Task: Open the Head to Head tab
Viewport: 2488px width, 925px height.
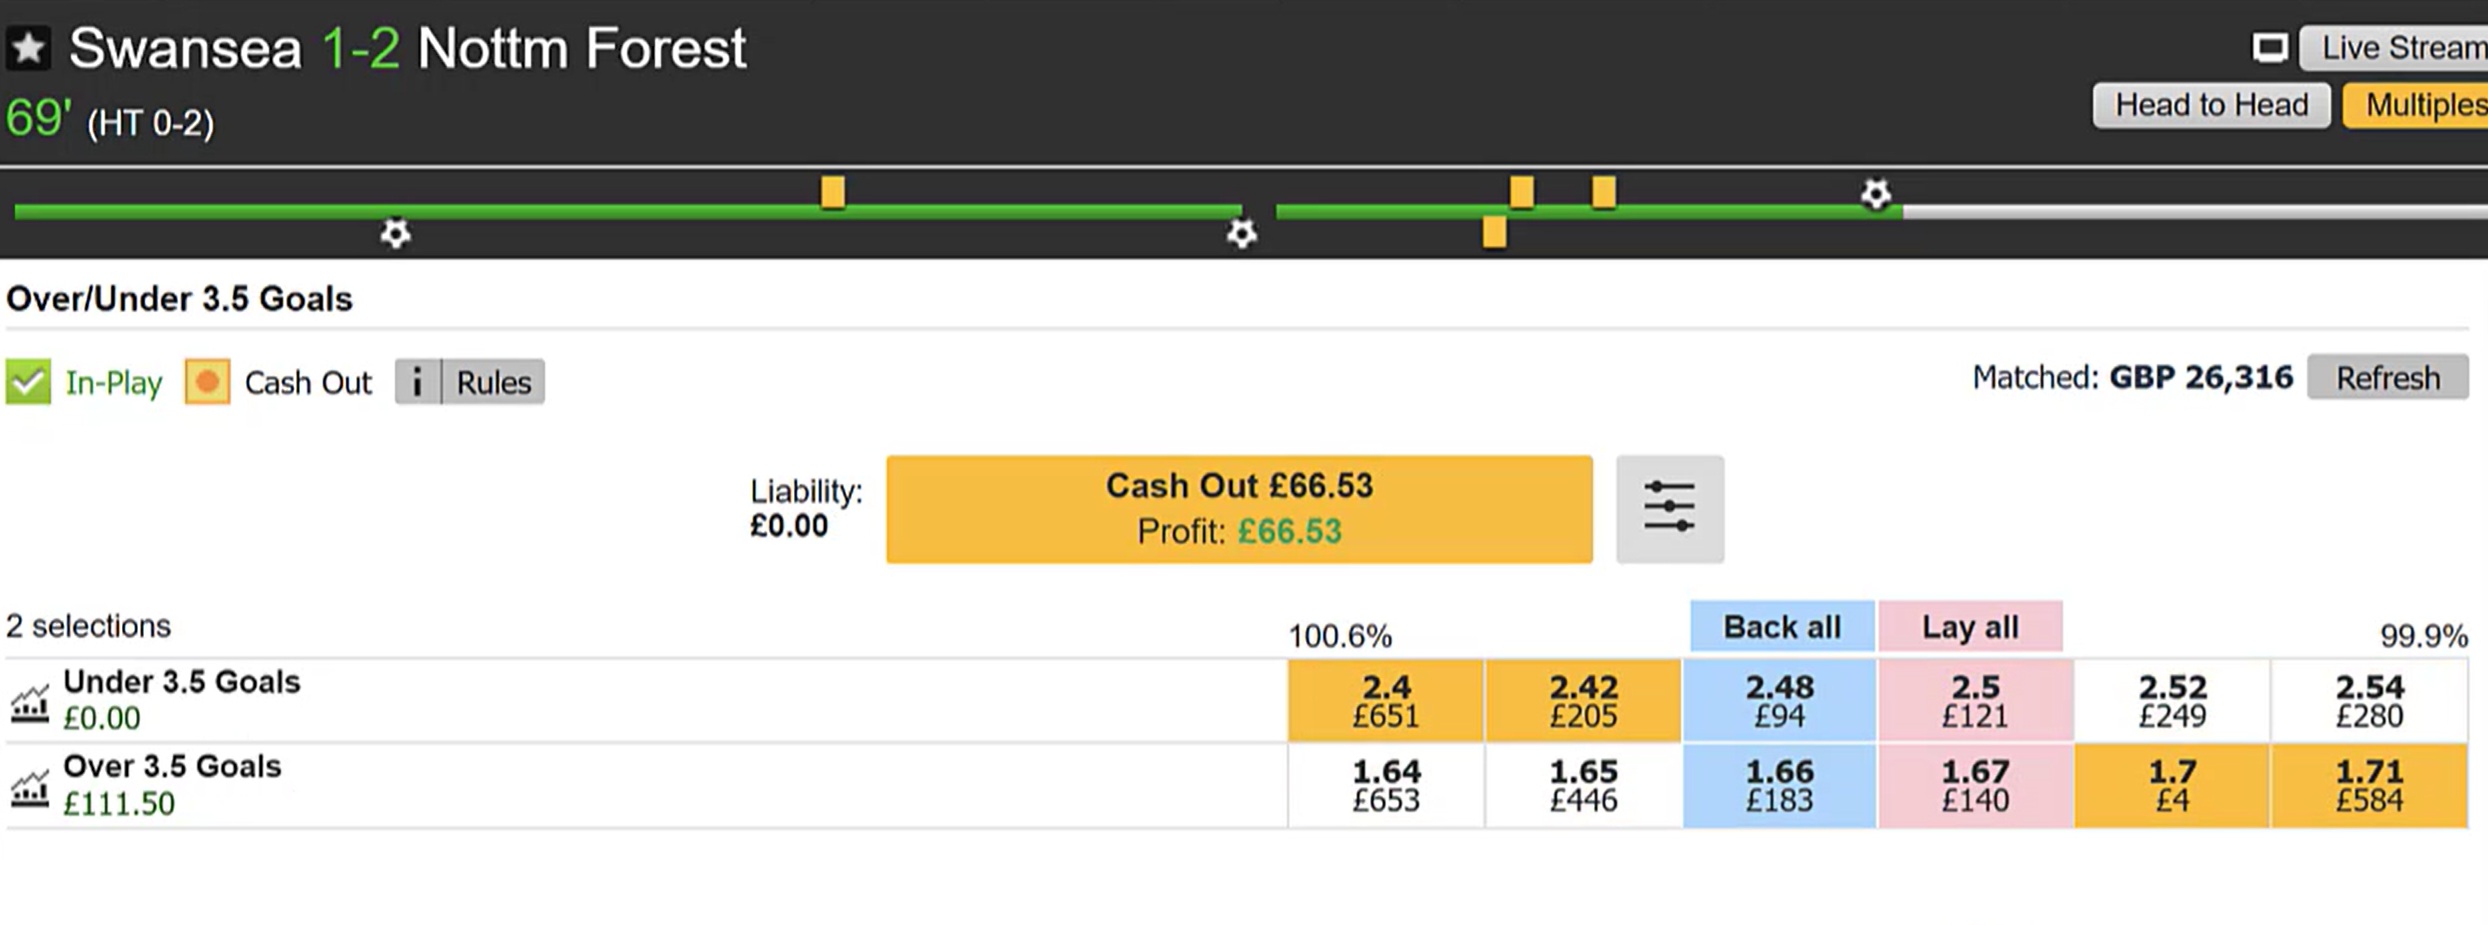Action: coord(2211,105)
